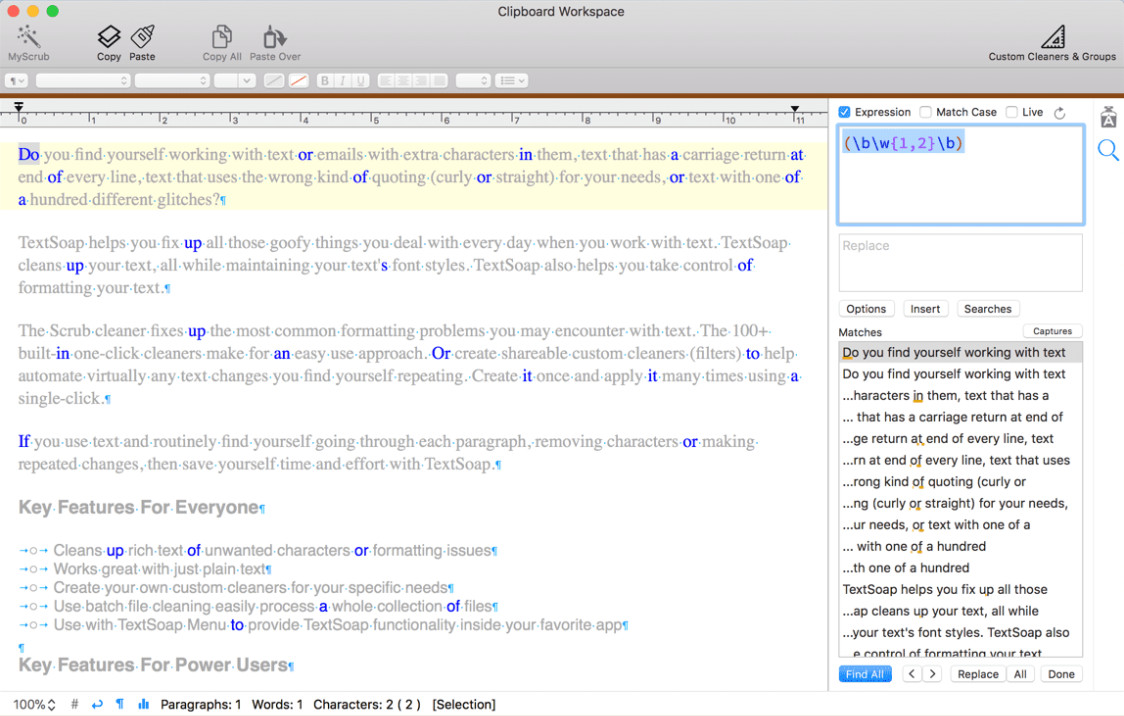Open the paragraph style dropdown

click(x=16, y=80)
